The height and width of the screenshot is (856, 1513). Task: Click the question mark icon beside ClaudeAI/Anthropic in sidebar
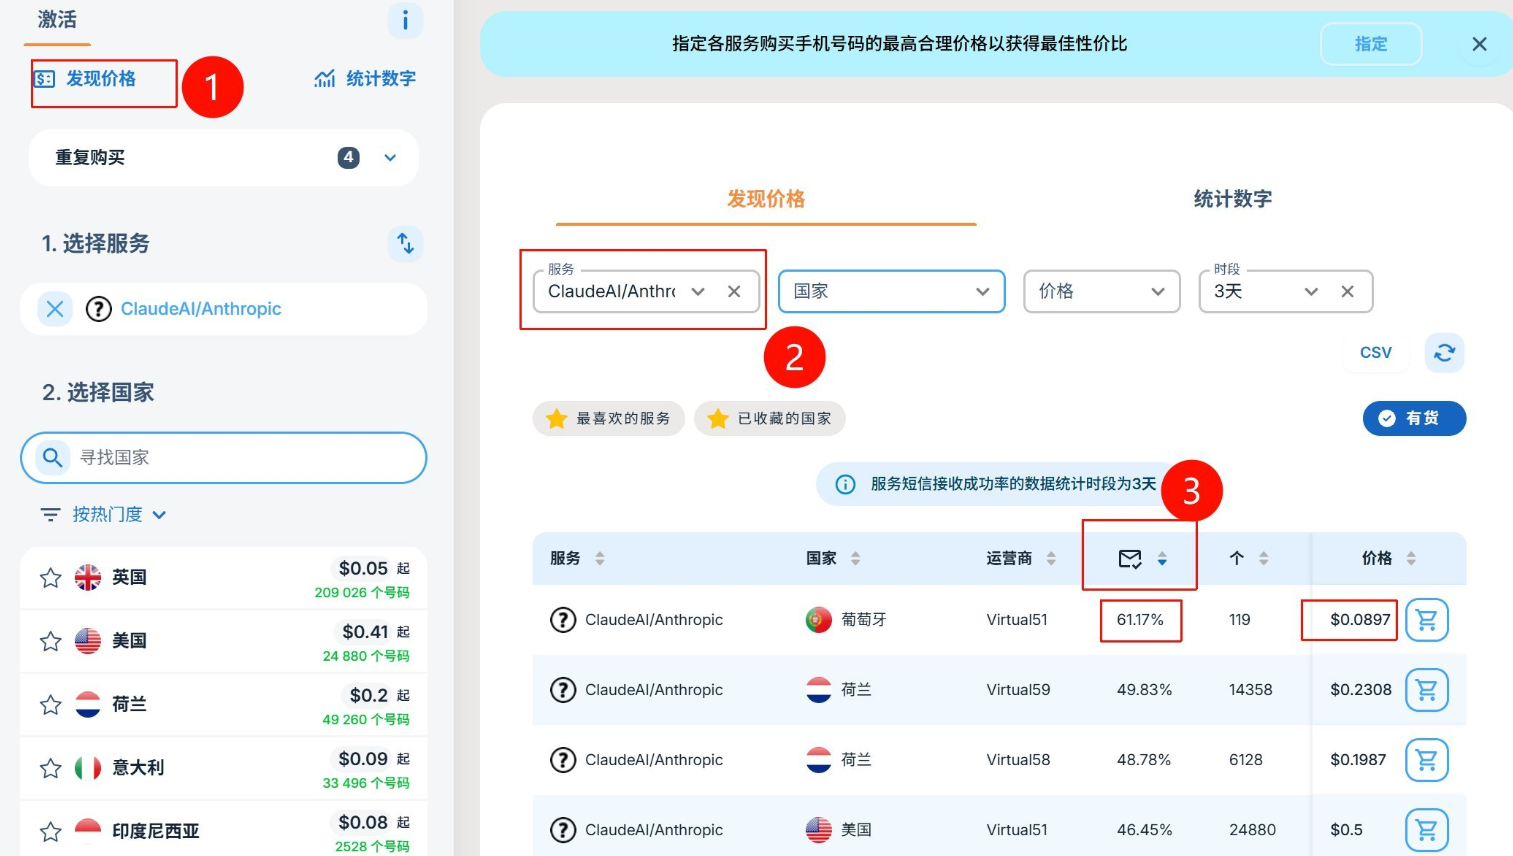coord(98,309)
